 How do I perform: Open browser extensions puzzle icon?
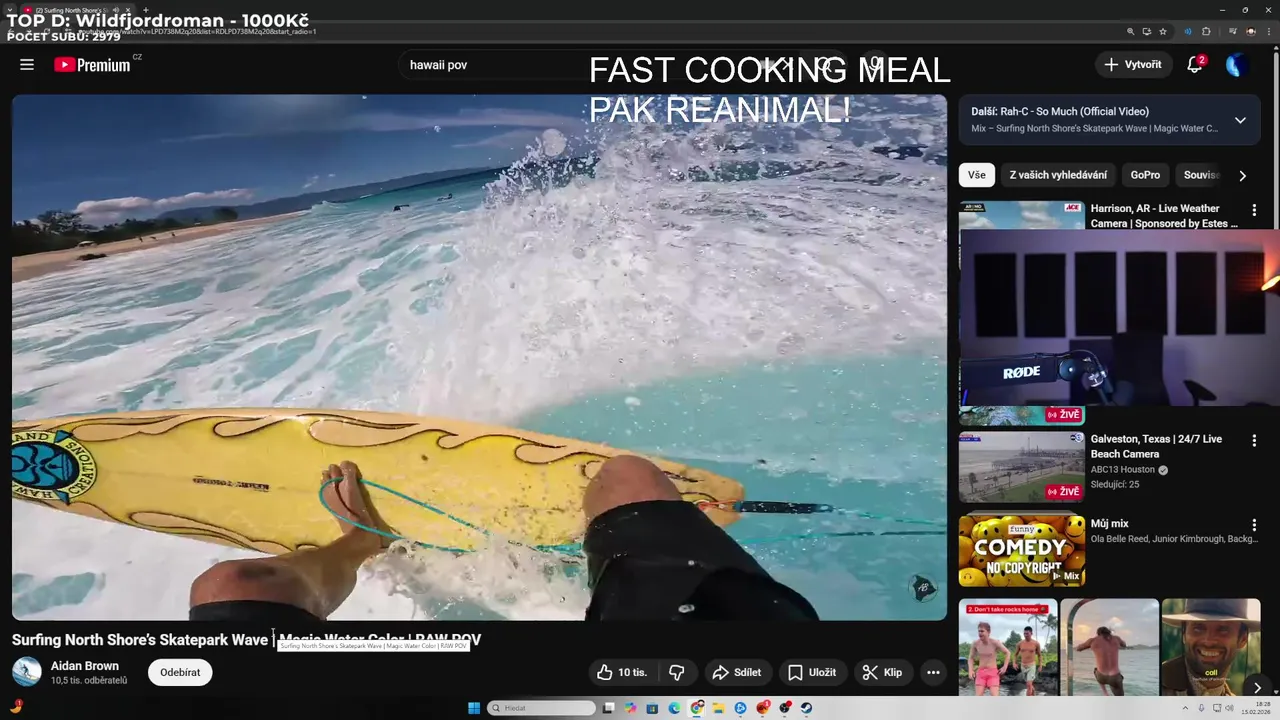pos(1206,31)
